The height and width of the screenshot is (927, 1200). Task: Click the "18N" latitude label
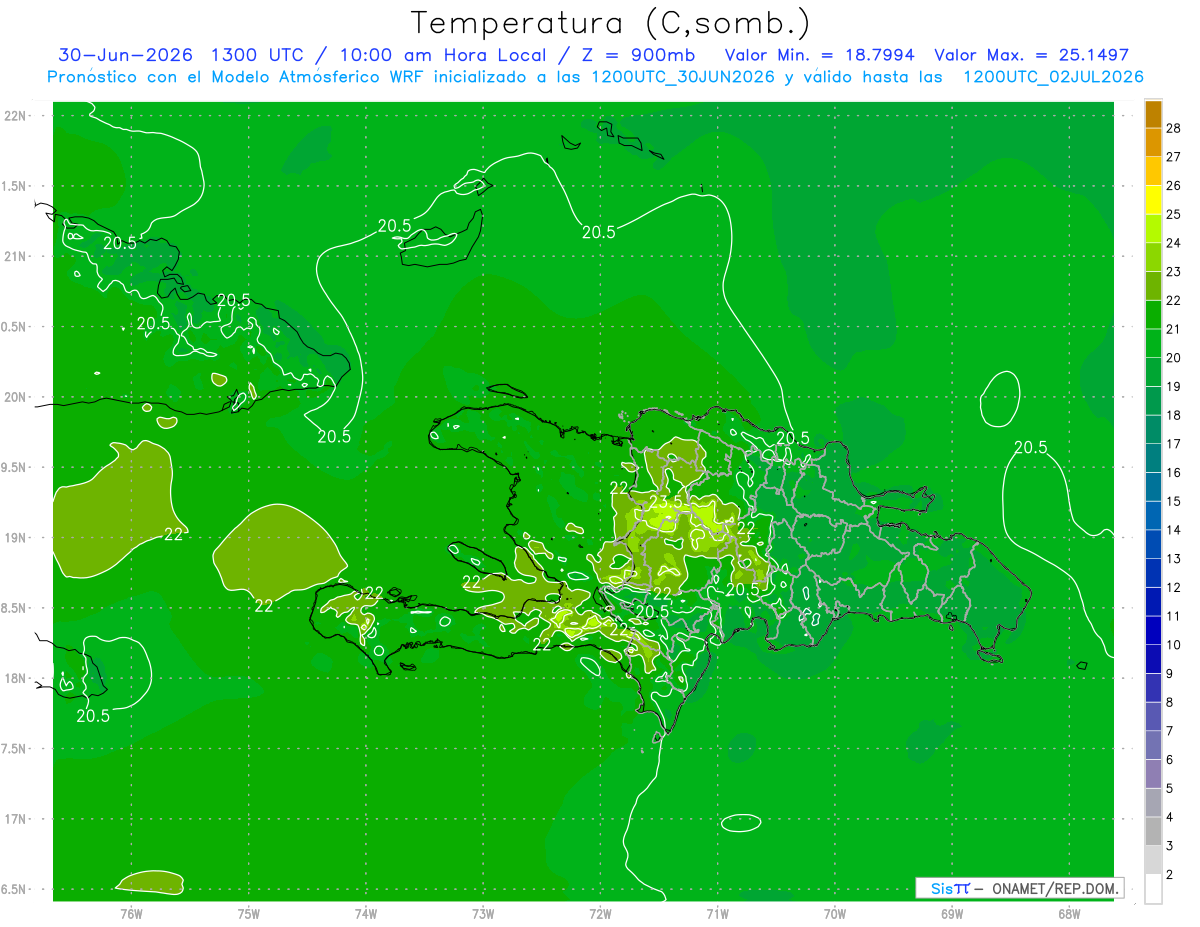coord(17,678)
